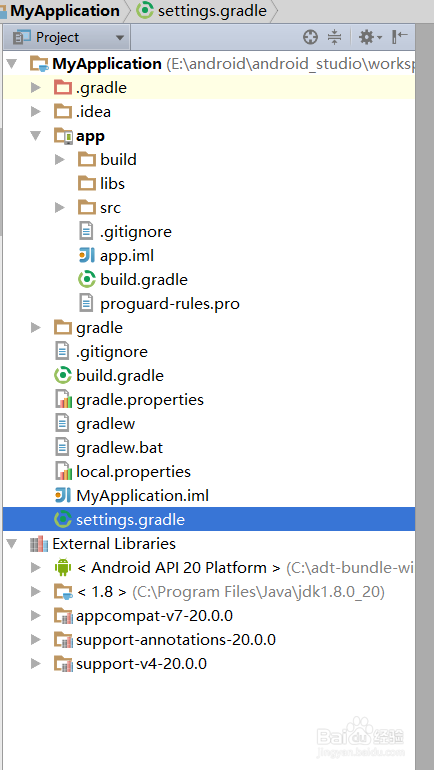
Task: Click the settings.gradle Gradle icon
Action: pos(63,520)
